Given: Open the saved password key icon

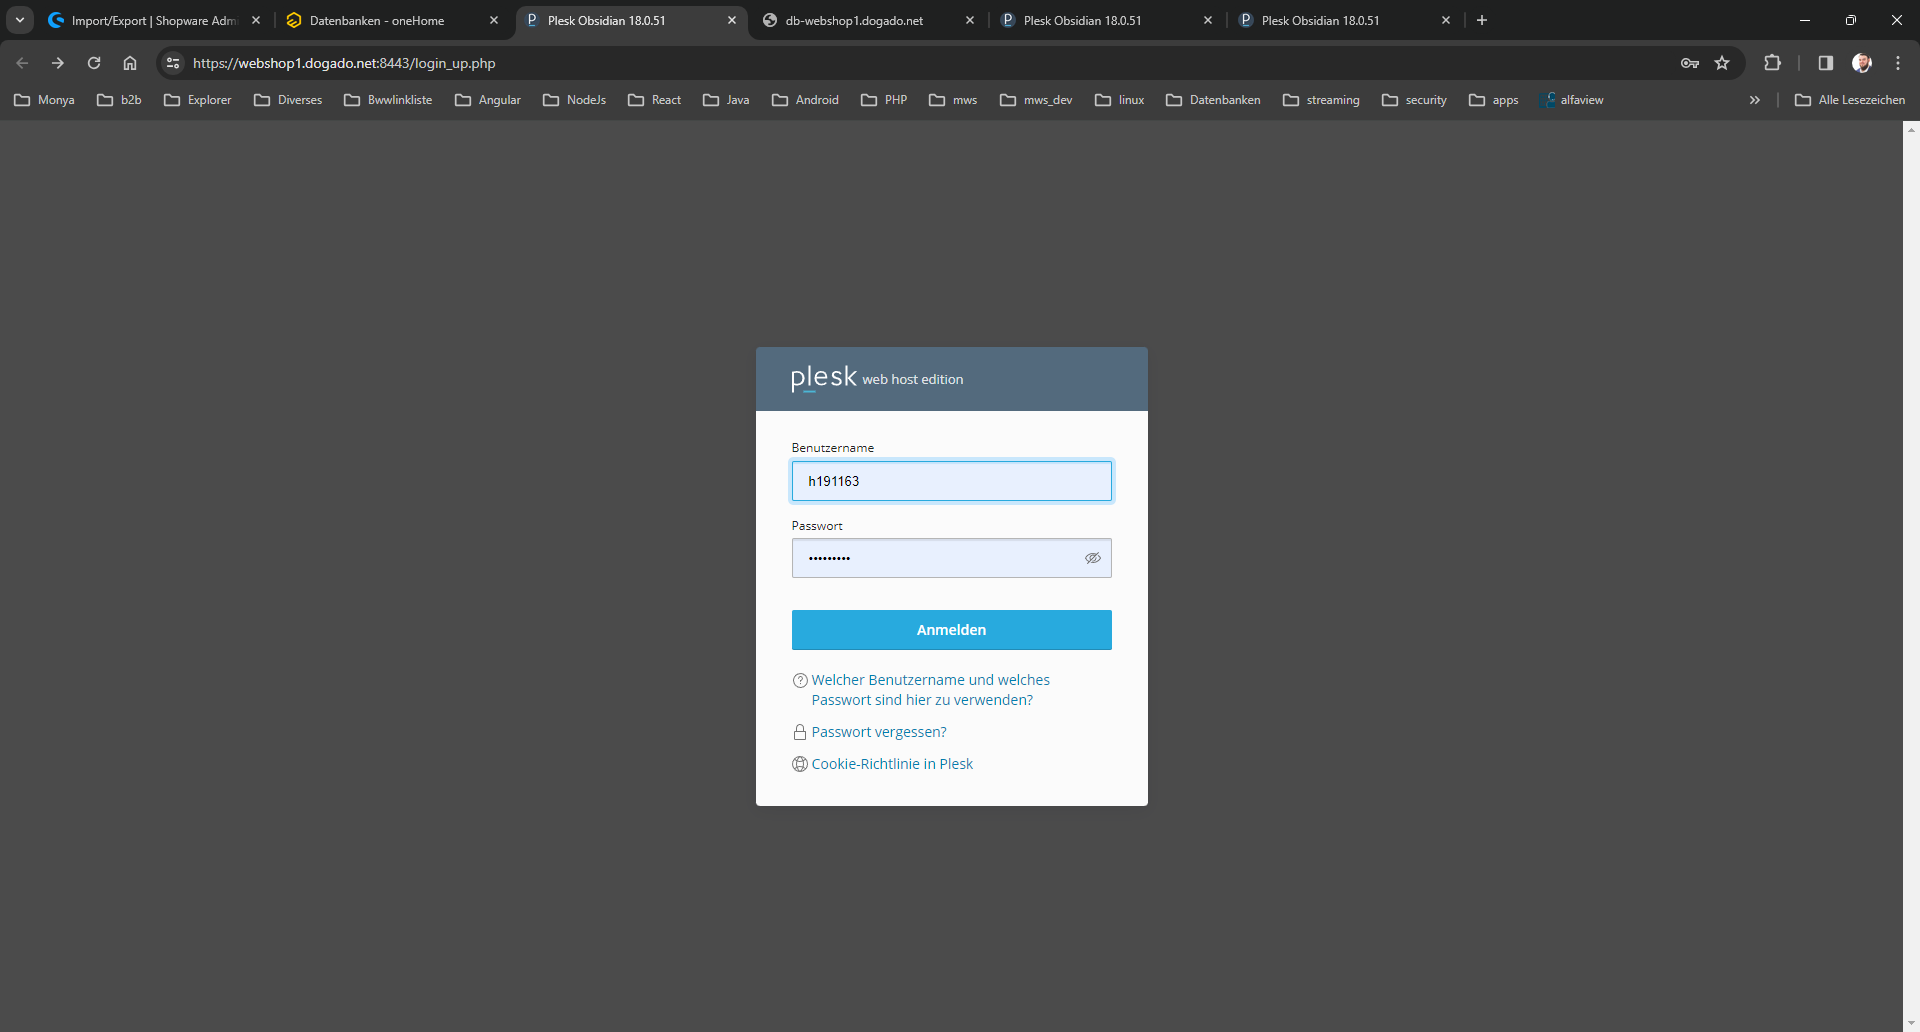Looking at the screenshot, I should [1689, 63].
